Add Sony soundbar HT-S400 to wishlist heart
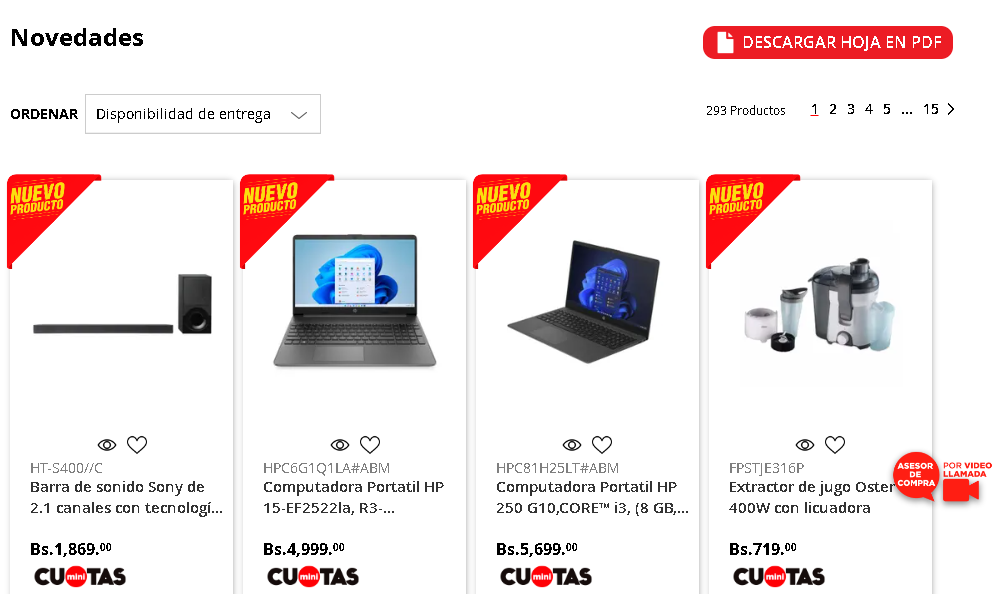Viewport: 1005px width, 594px height. 137,444
